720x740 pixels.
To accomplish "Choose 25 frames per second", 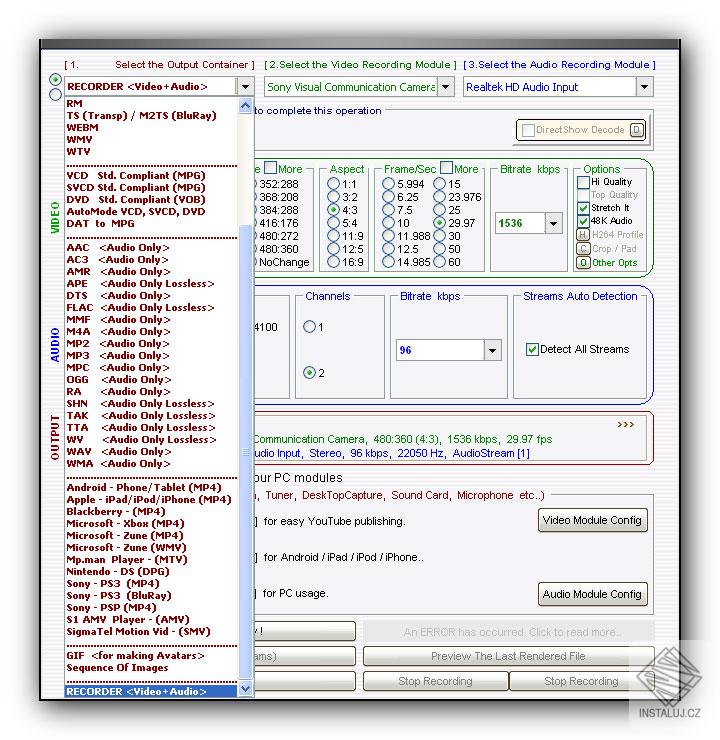I will (440, 210).
